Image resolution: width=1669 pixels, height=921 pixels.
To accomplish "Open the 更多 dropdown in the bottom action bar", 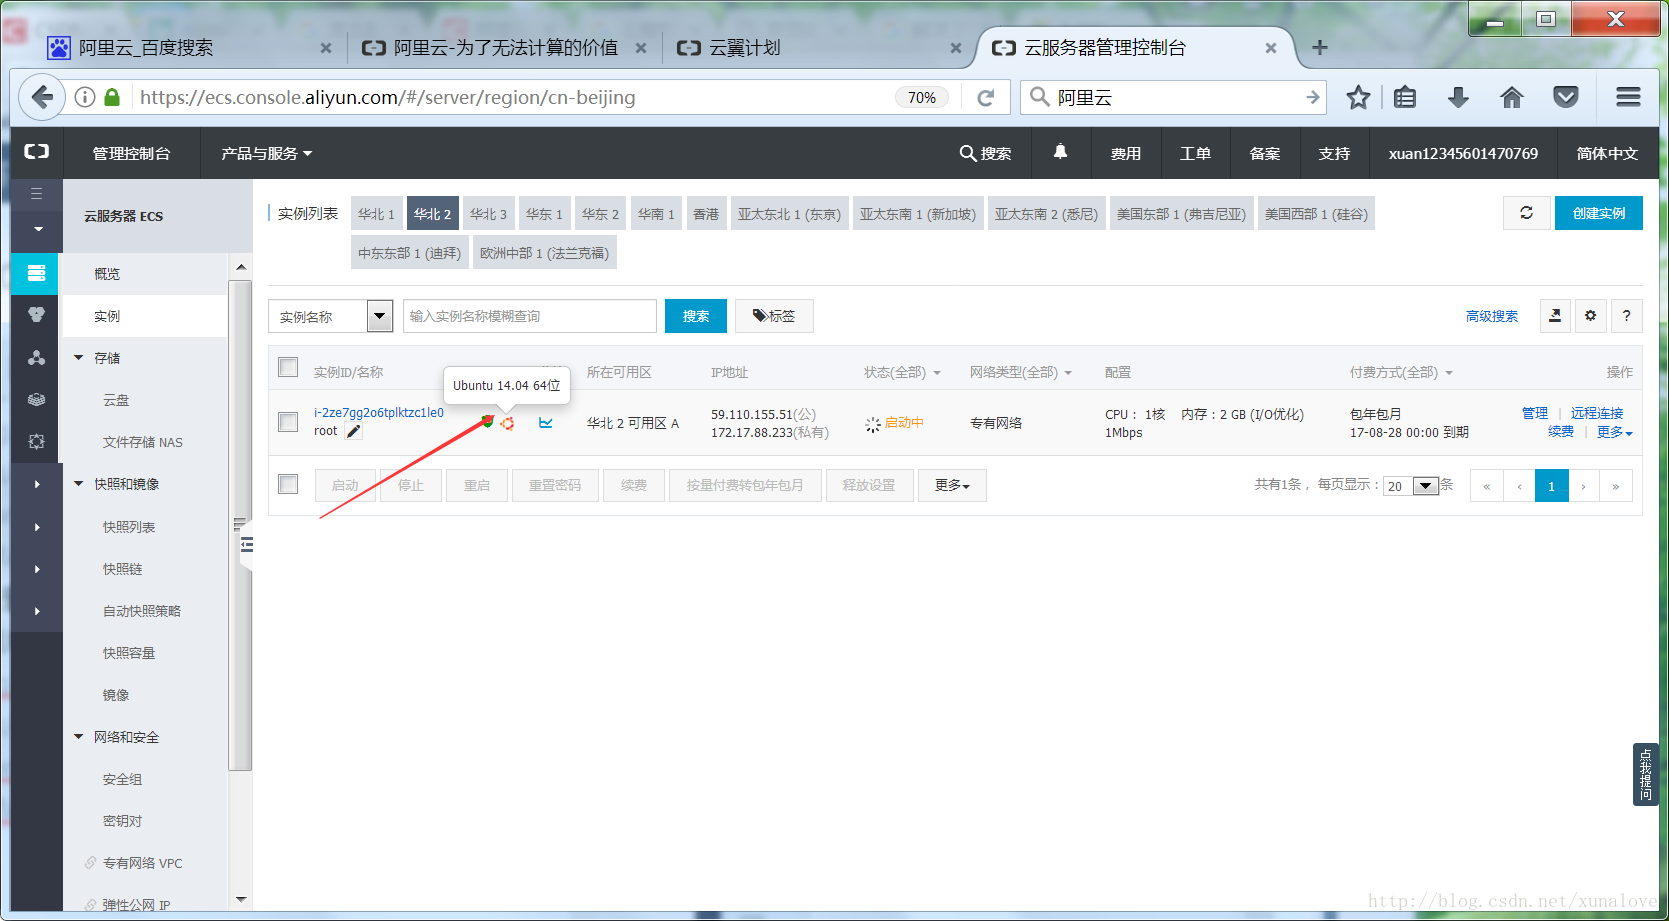I will (x=952, y=485).
